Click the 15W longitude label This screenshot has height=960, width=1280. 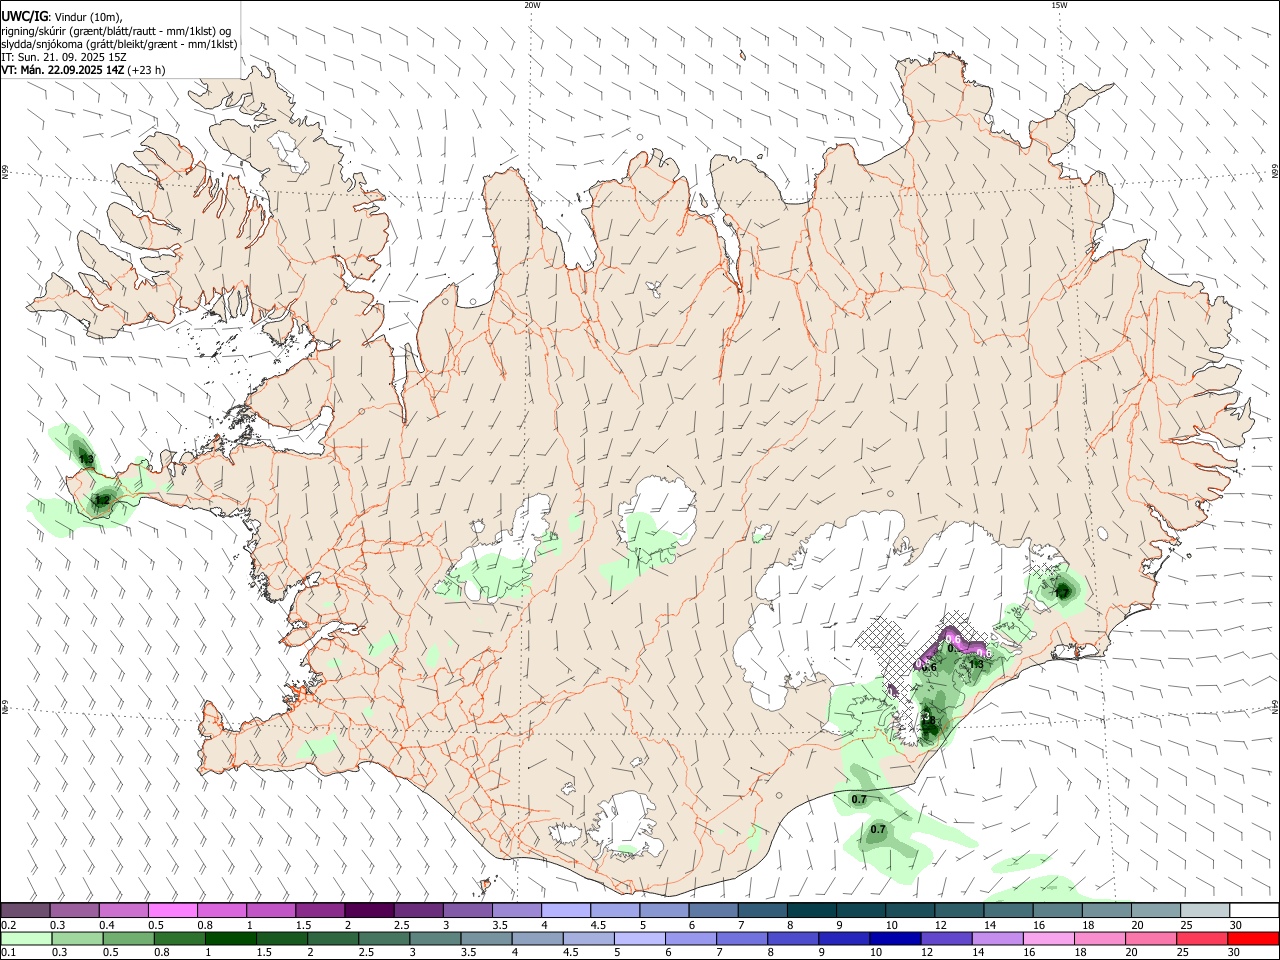1059,5
